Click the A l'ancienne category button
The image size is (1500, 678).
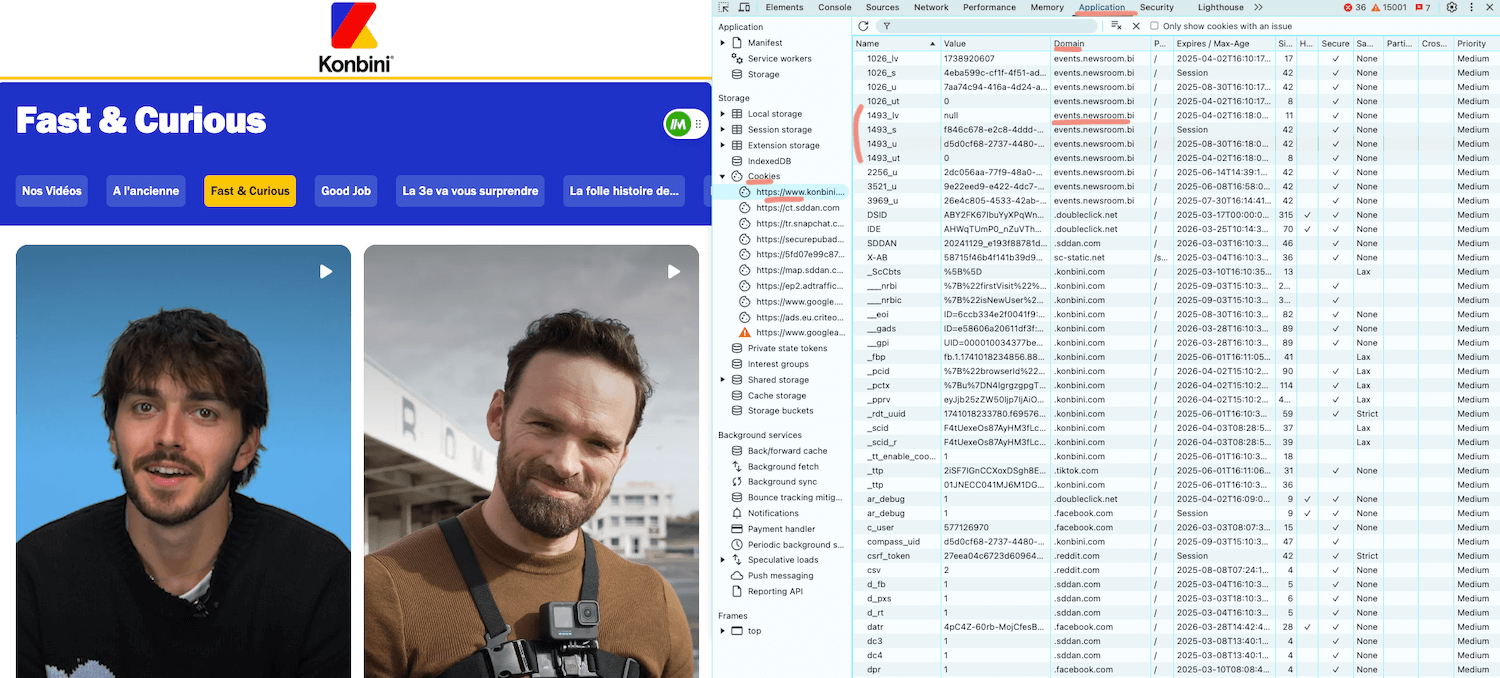(146, 191)
